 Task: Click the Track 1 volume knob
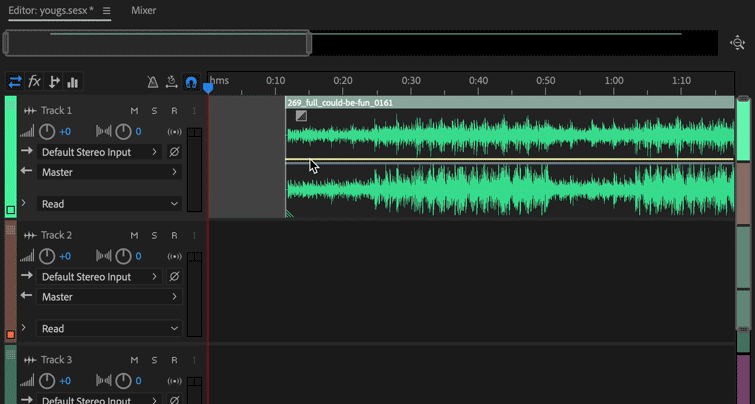tap(47, 131)
